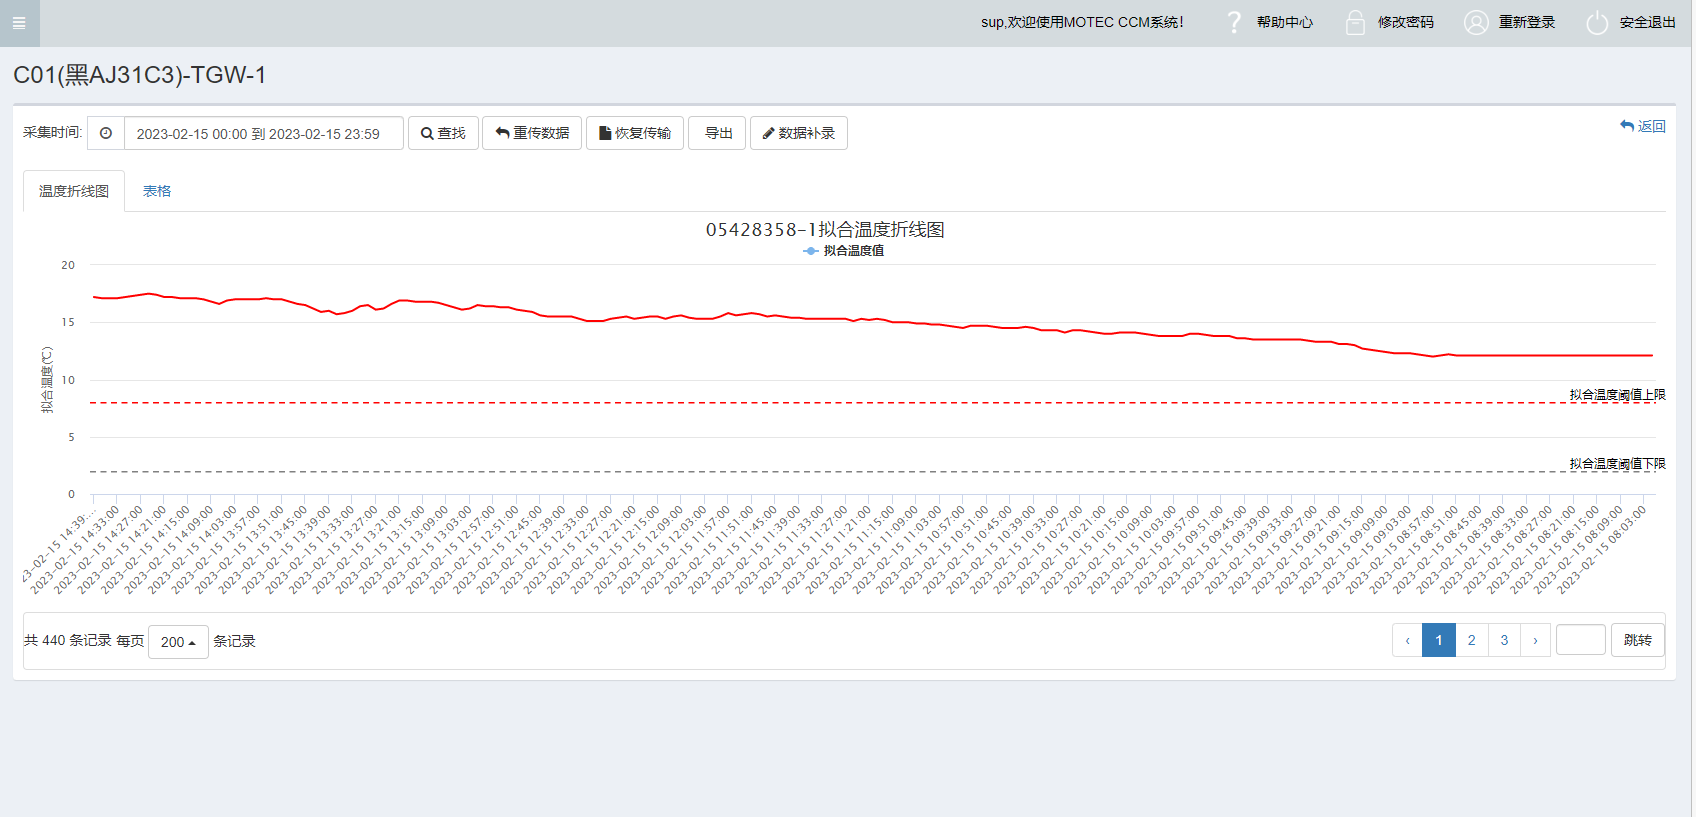Toggle the 拟合温度值 legend series
This screenshot has width=1696, height=817.
[x=844, y=251]
